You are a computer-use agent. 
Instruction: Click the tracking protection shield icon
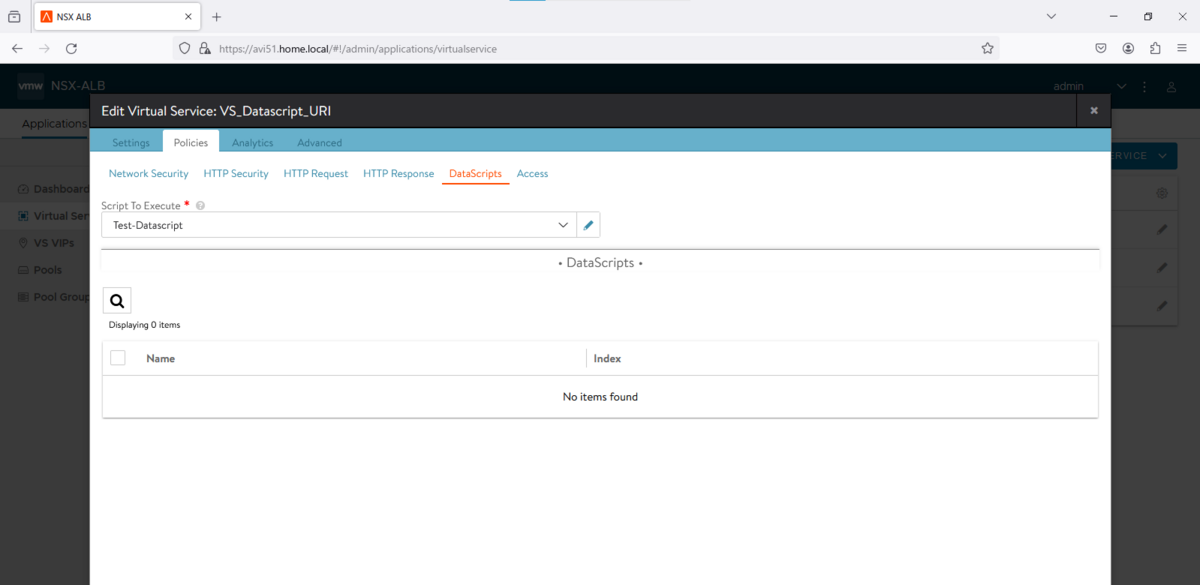coord(183,48)
